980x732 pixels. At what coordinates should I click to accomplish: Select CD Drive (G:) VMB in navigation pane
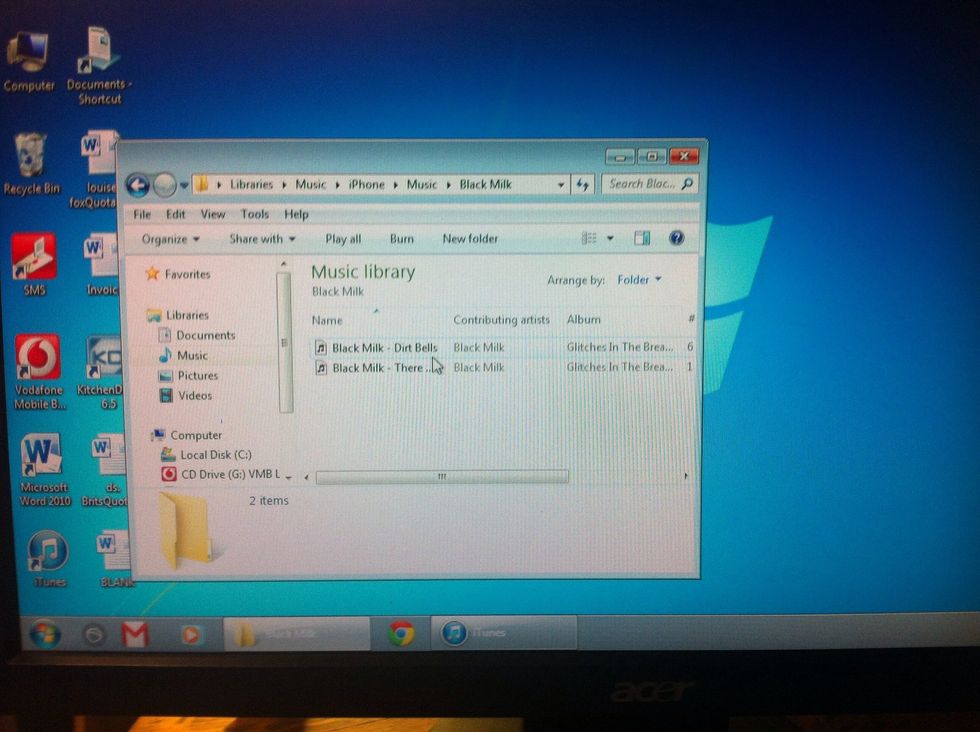[221, 474]
